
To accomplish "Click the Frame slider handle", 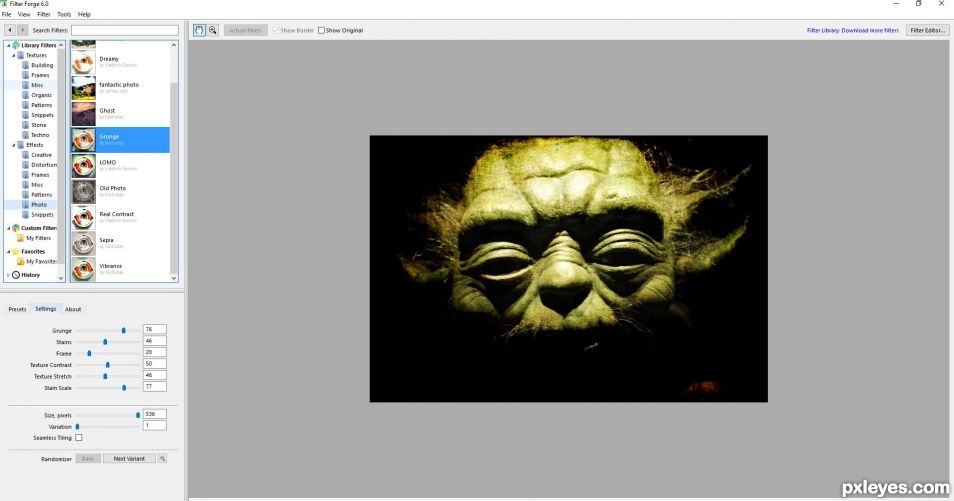I will click(89, 353).
